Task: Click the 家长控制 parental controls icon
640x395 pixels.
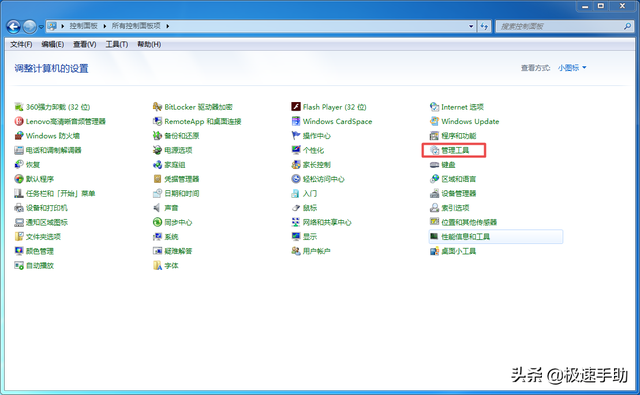Action: (x=296, y=164)
